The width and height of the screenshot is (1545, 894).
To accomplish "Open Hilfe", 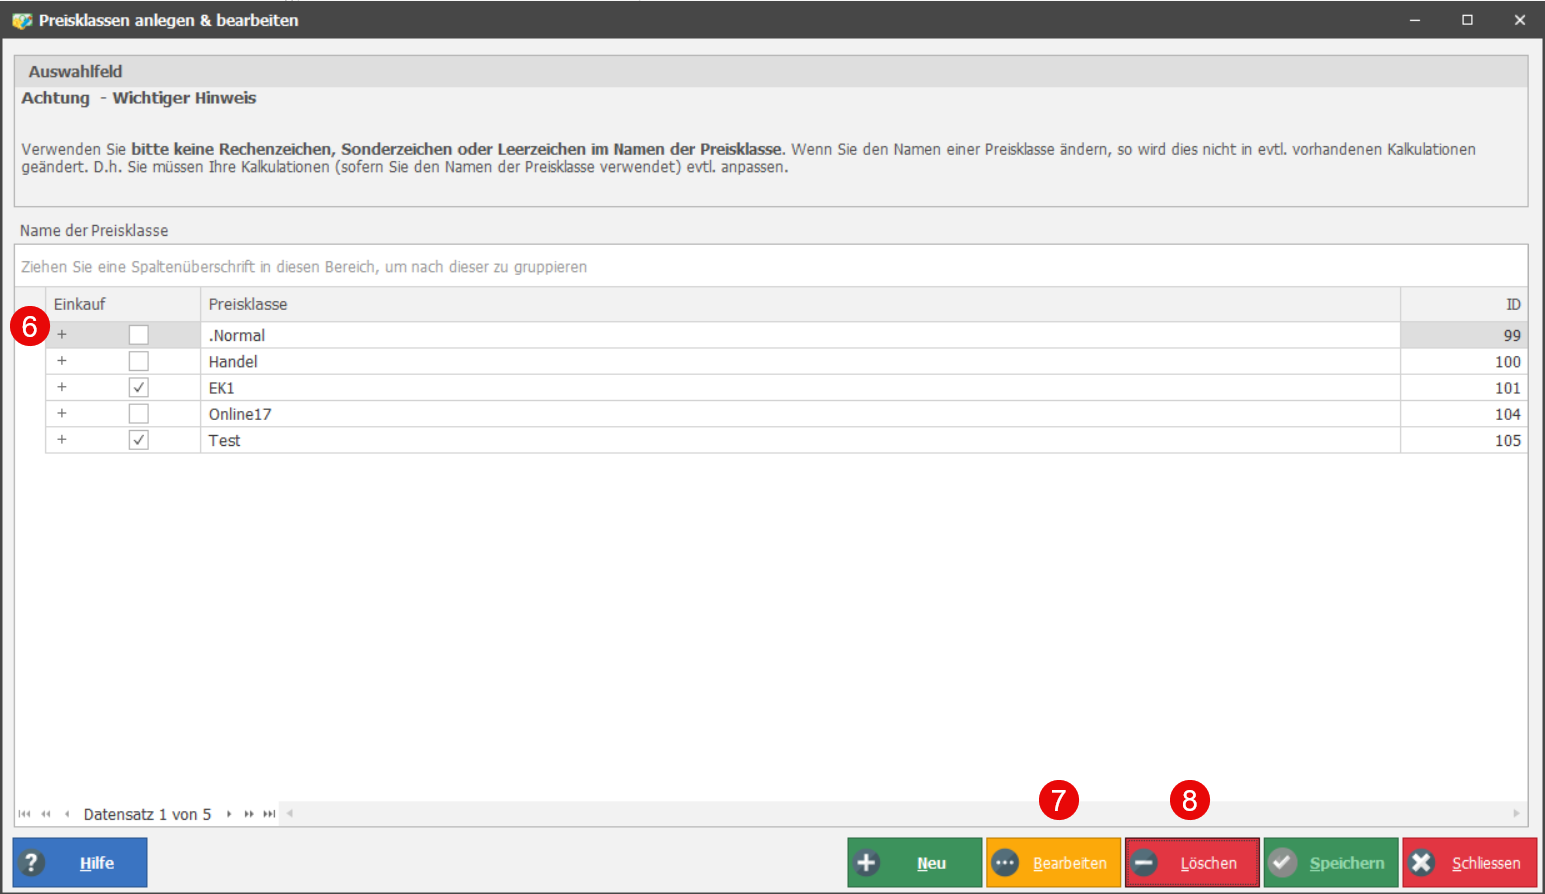I will [x=80, y=862].
